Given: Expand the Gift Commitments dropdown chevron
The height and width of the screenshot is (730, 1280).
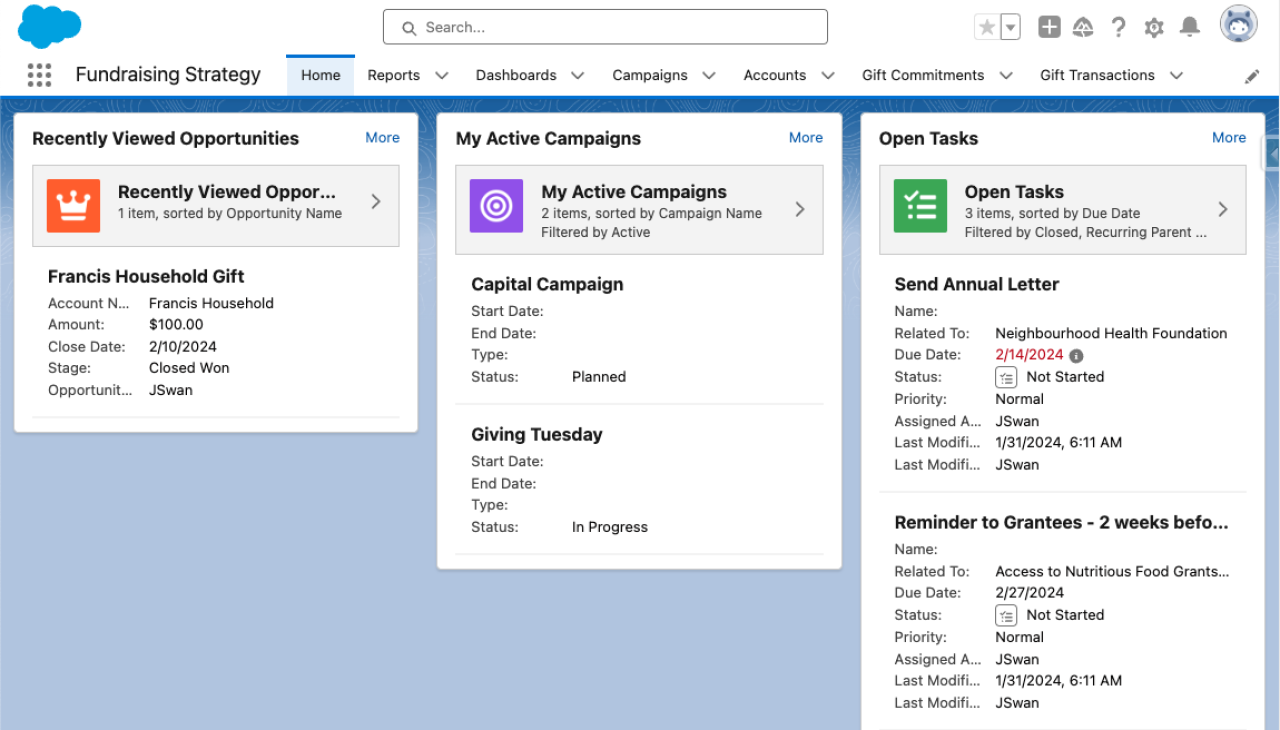Looking at the screenshot, I should click(1006, 76).
